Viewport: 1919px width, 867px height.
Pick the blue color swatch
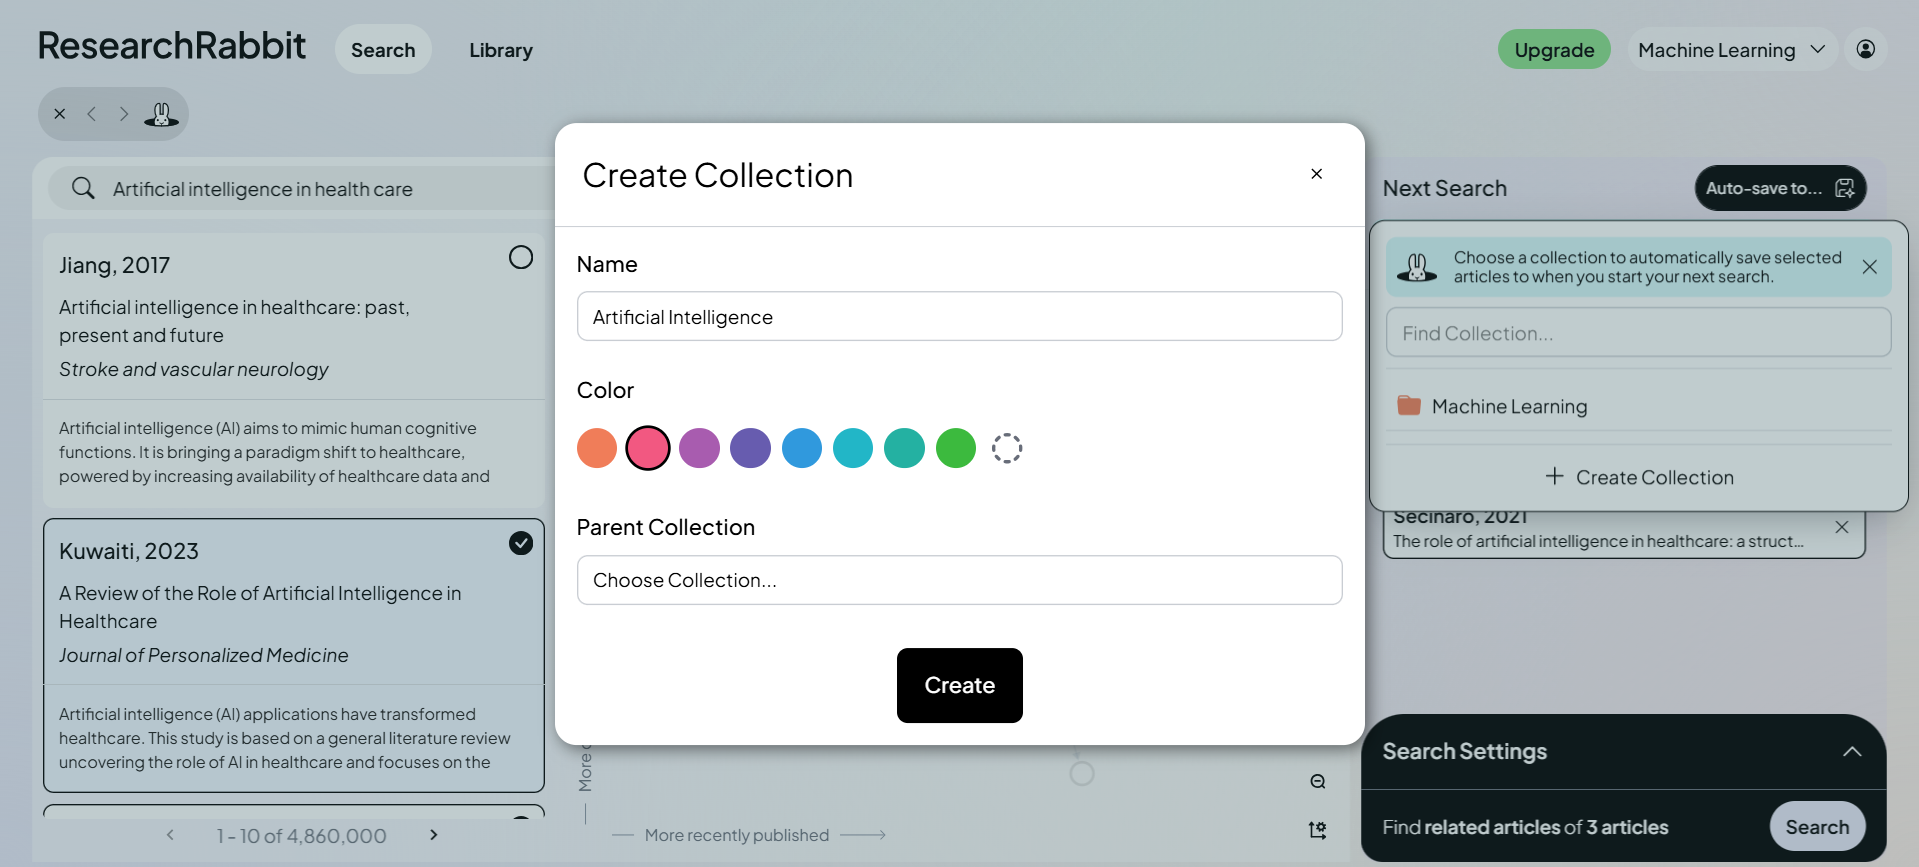(x=802, y=448)
